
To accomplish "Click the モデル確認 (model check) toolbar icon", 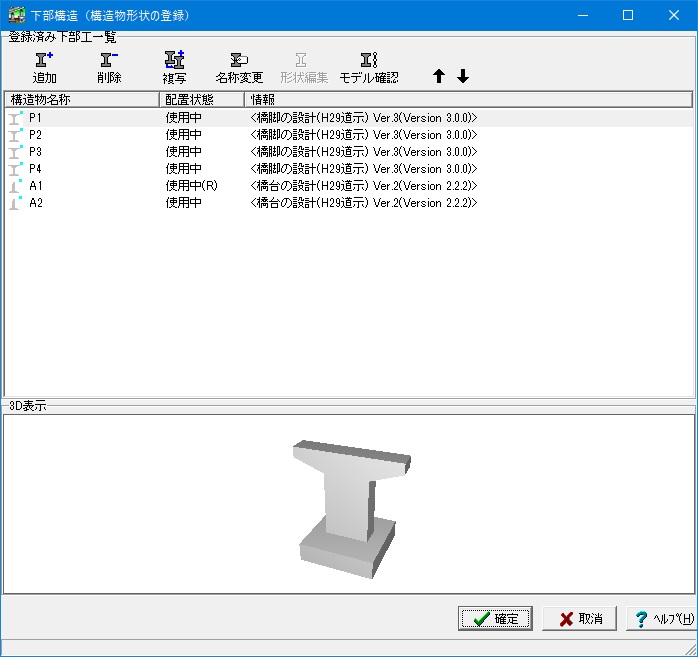I will pyautogui.click(x=369, y=68).
